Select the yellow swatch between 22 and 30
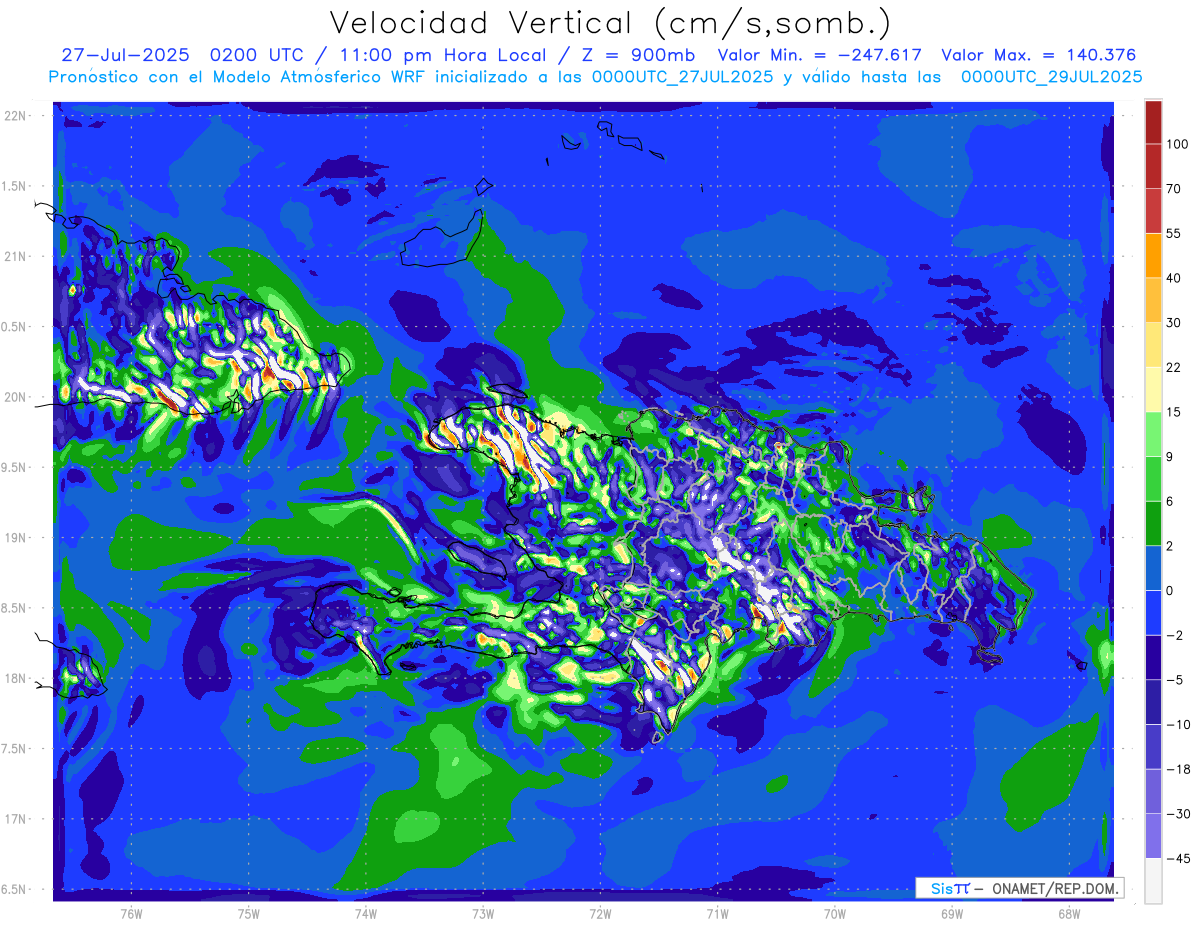This screenshot has height=927, width=1200. click(x=1153, y=344)
